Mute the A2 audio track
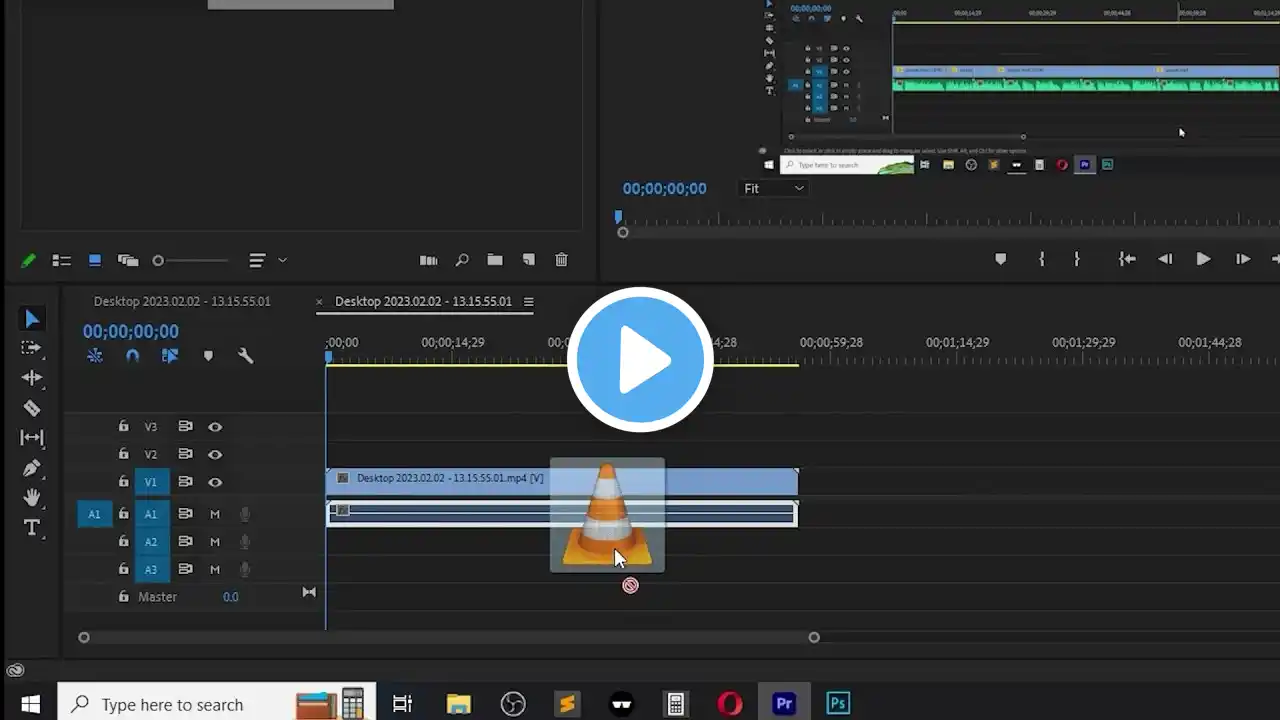The width and height of the screenshot is (1280, 720). [x=214, y=542]
